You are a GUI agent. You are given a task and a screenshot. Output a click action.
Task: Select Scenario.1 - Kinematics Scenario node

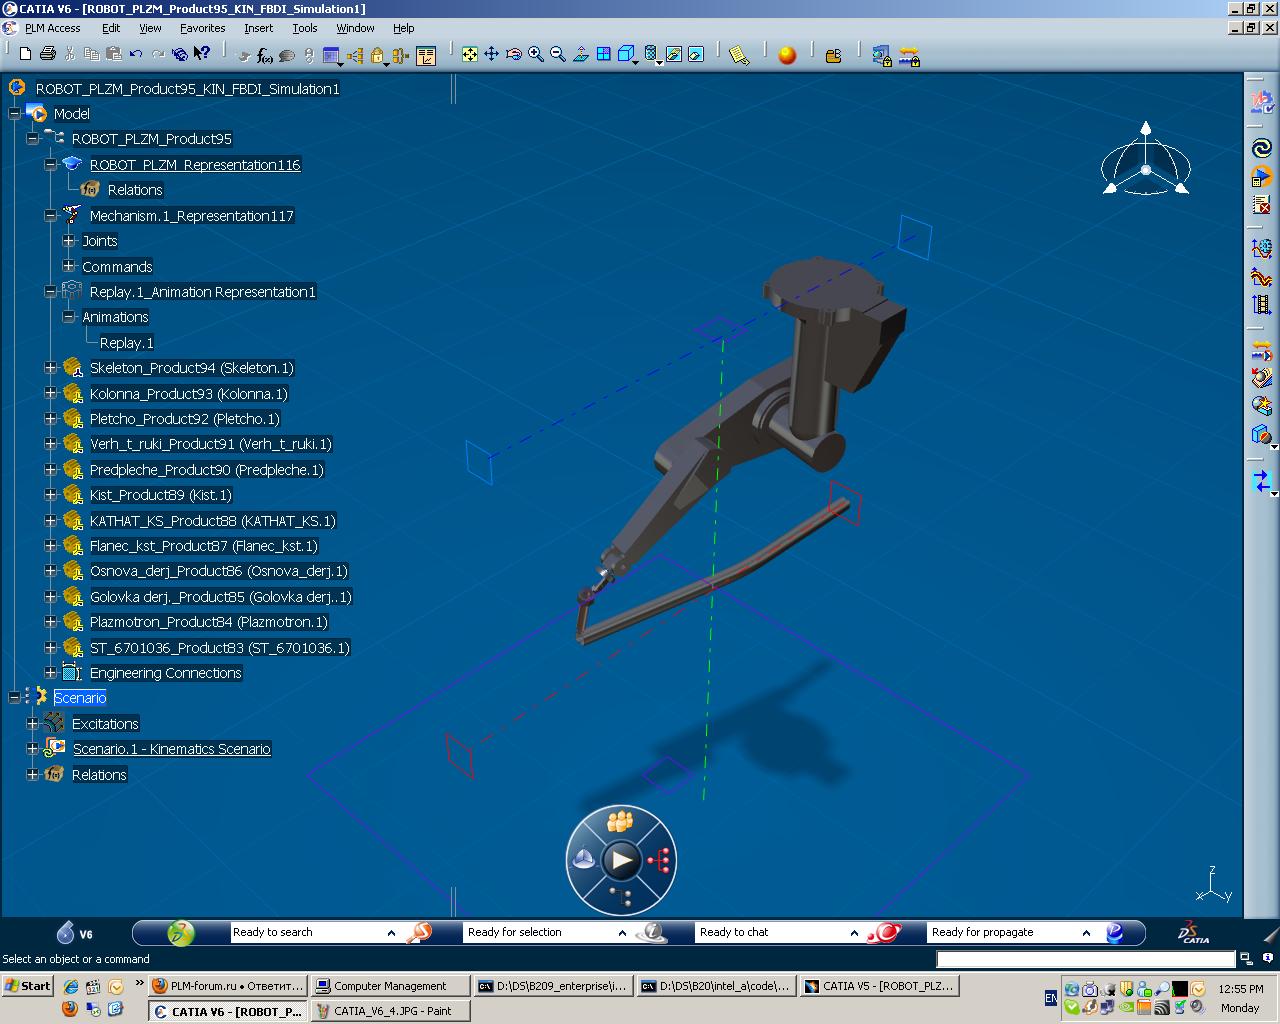[171, 749]
